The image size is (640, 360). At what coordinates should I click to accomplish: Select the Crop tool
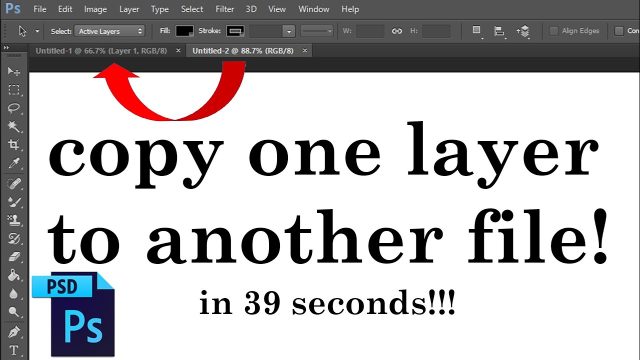tap(13, 145)
